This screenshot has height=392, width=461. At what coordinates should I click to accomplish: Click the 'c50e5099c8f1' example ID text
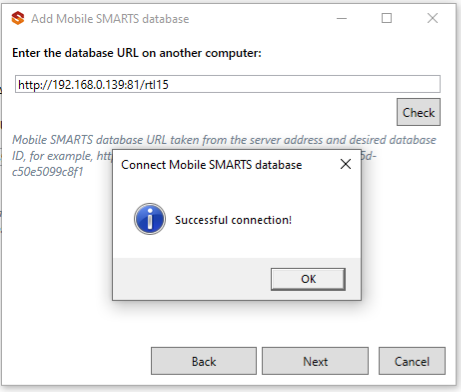coord(47,172)
